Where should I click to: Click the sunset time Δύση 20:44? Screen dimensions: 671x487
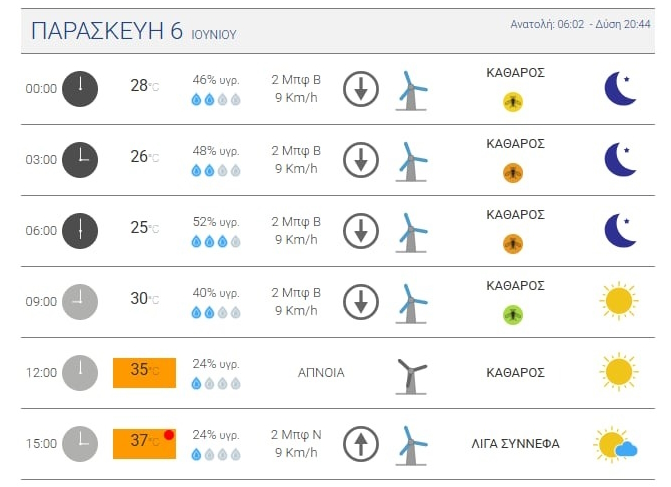pos(620,24)
